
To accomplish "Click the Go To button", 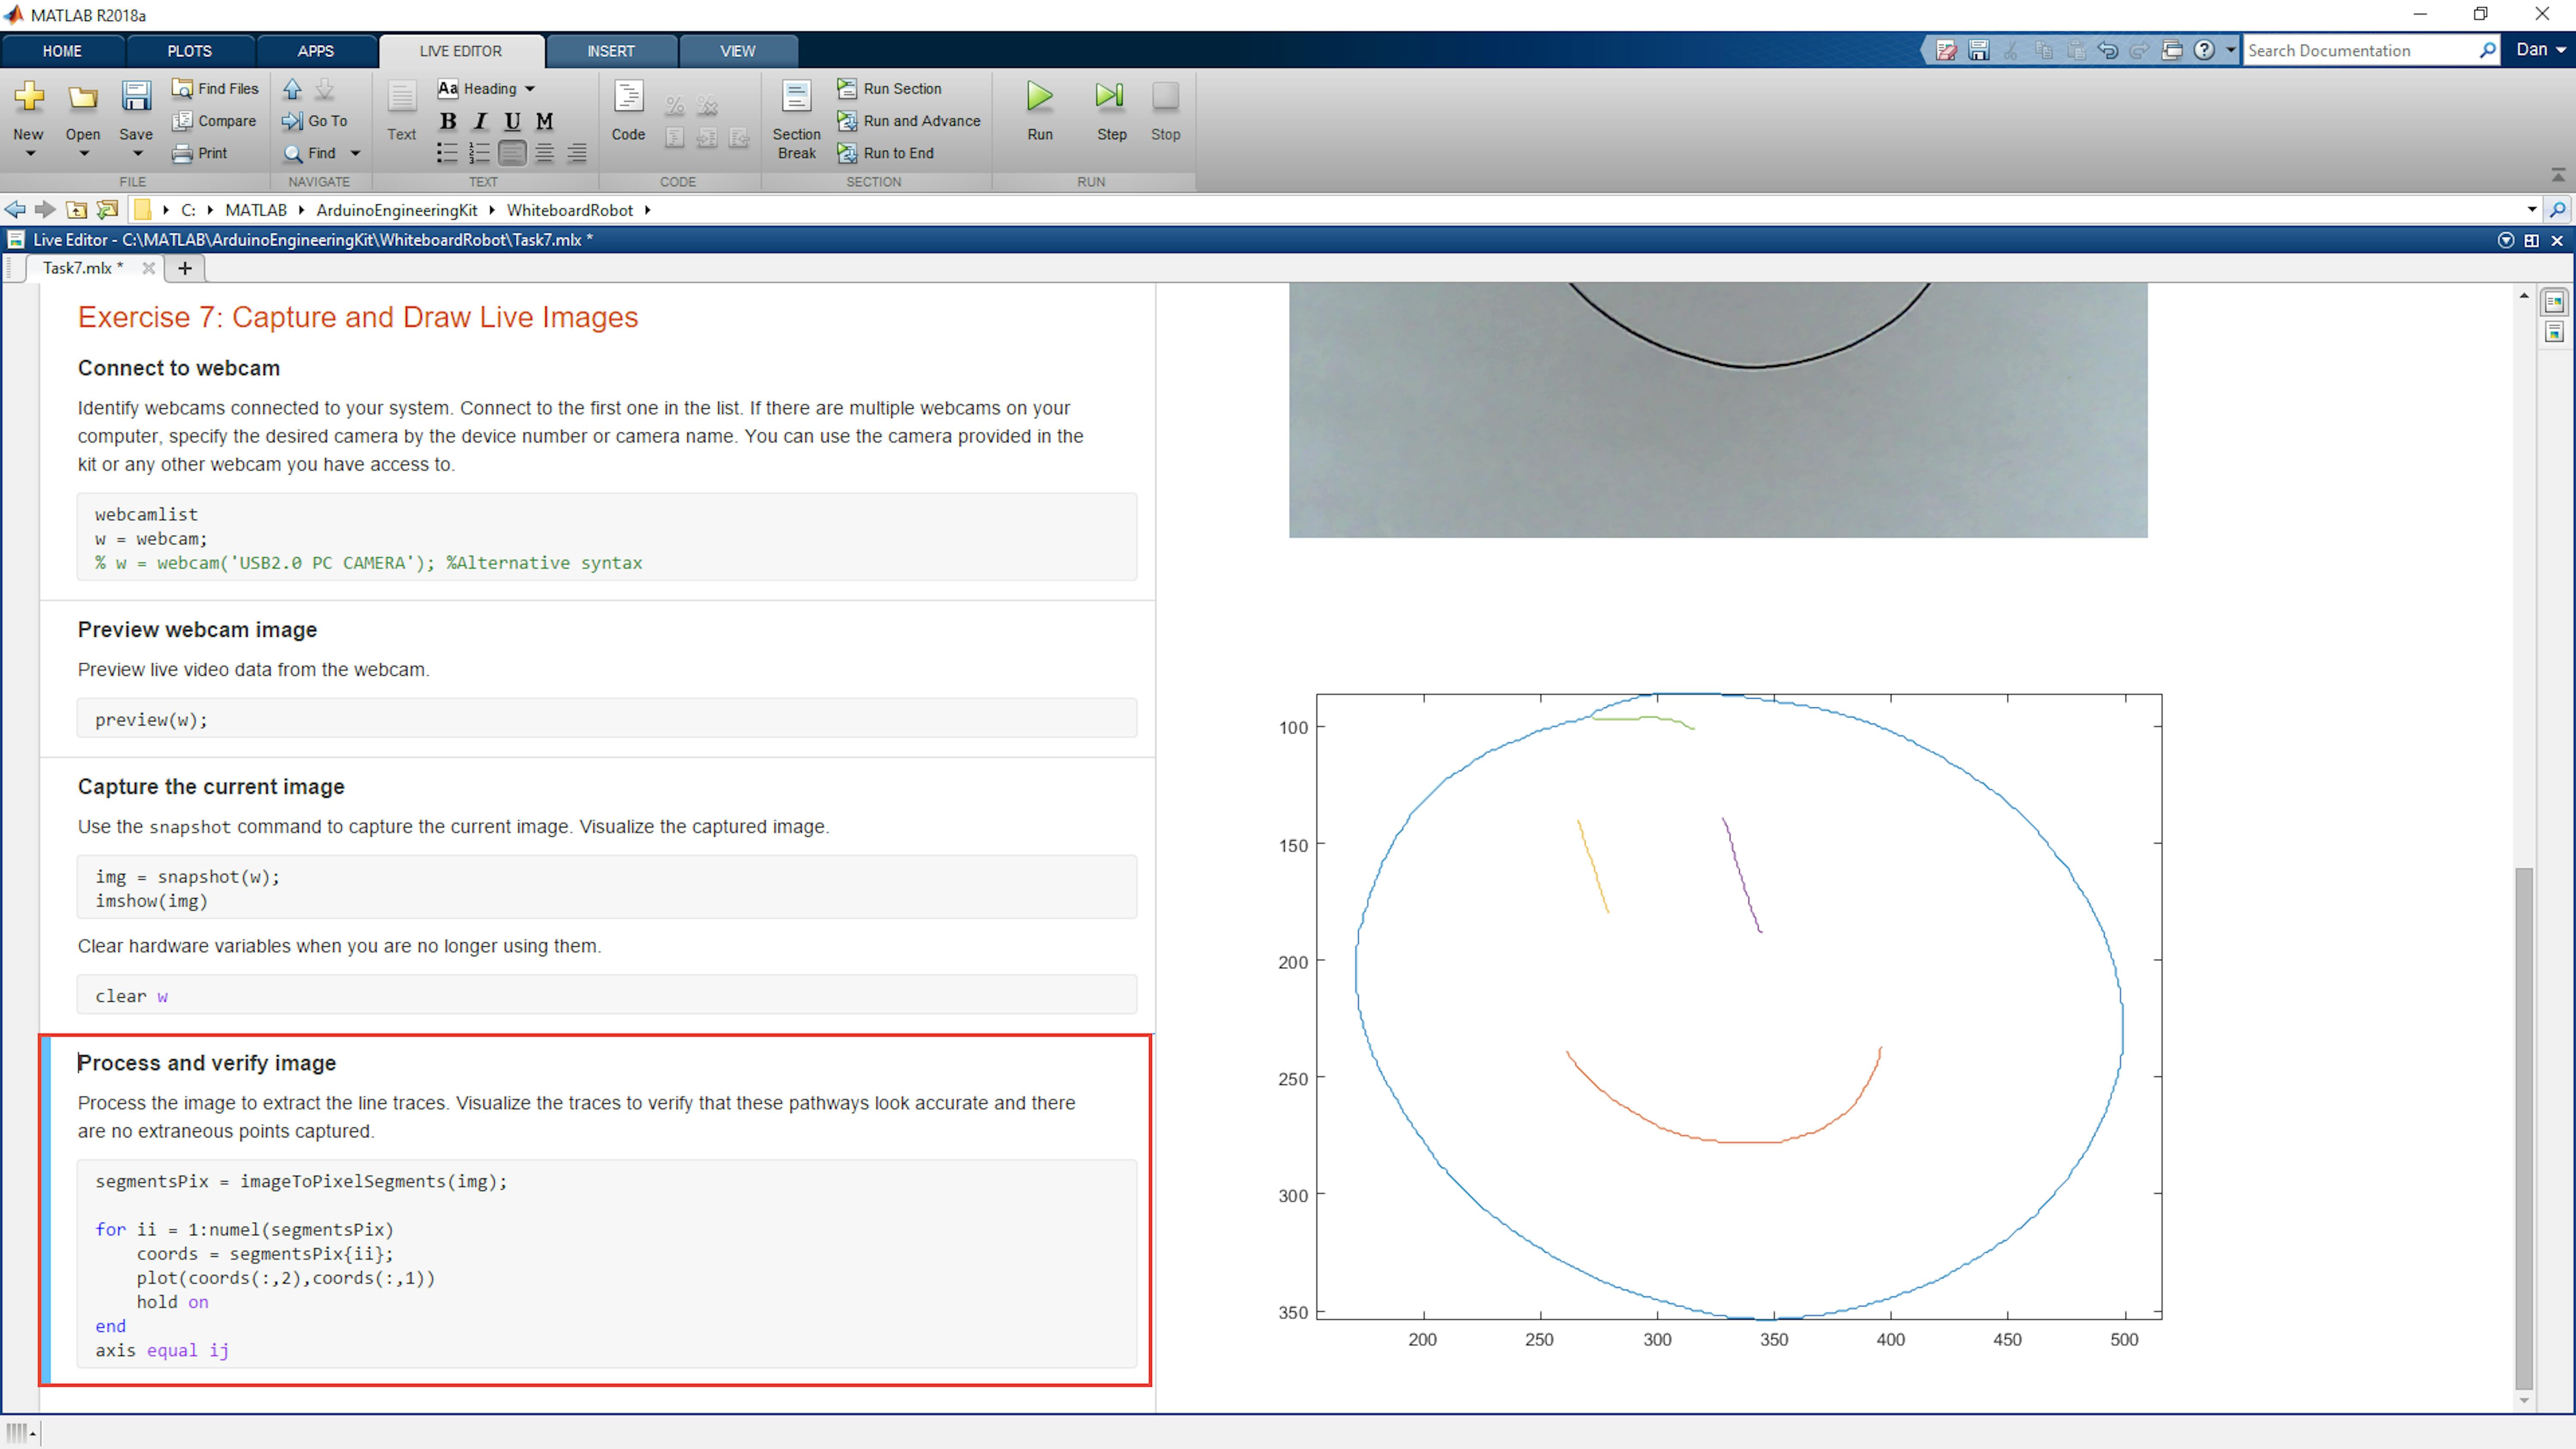I will click(x=315, y=120).
